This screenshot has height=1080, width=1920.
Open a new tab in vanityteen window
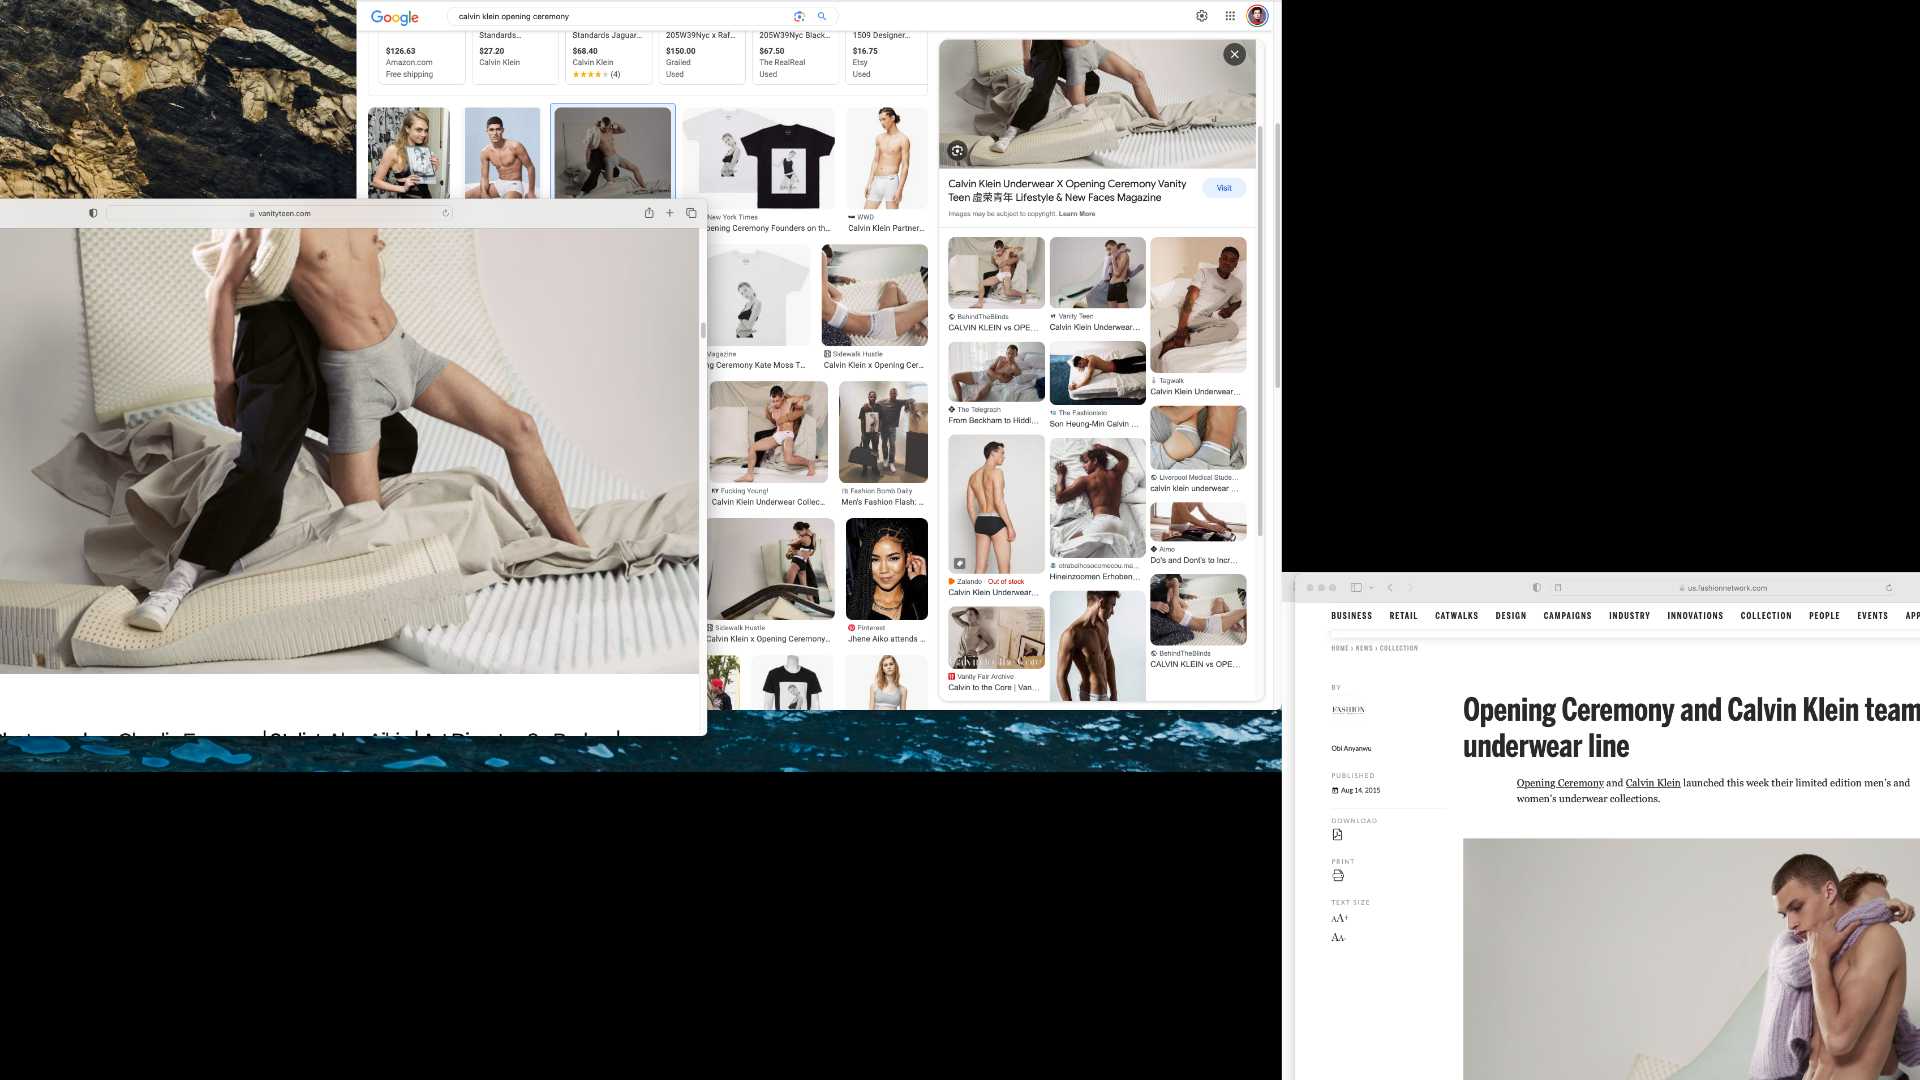tap(670, 213)
